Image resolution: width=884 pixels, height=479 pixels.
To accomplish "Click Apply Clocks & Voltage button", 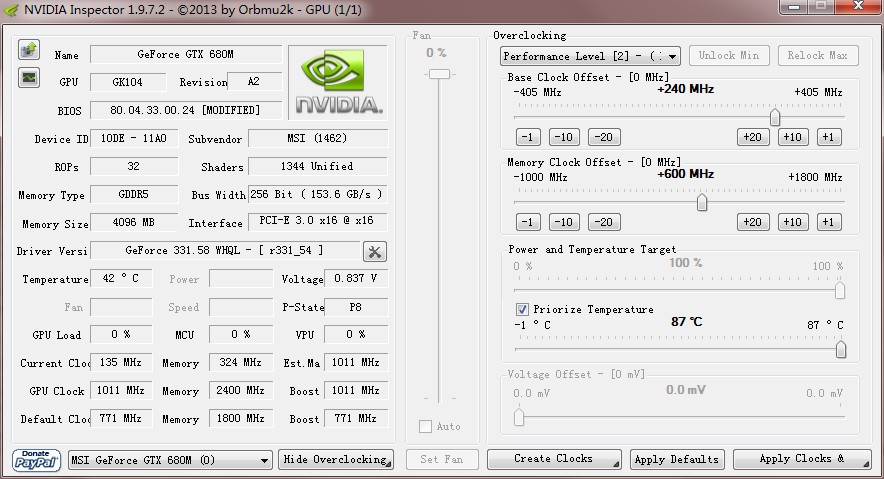I will [x=802, y=459].
